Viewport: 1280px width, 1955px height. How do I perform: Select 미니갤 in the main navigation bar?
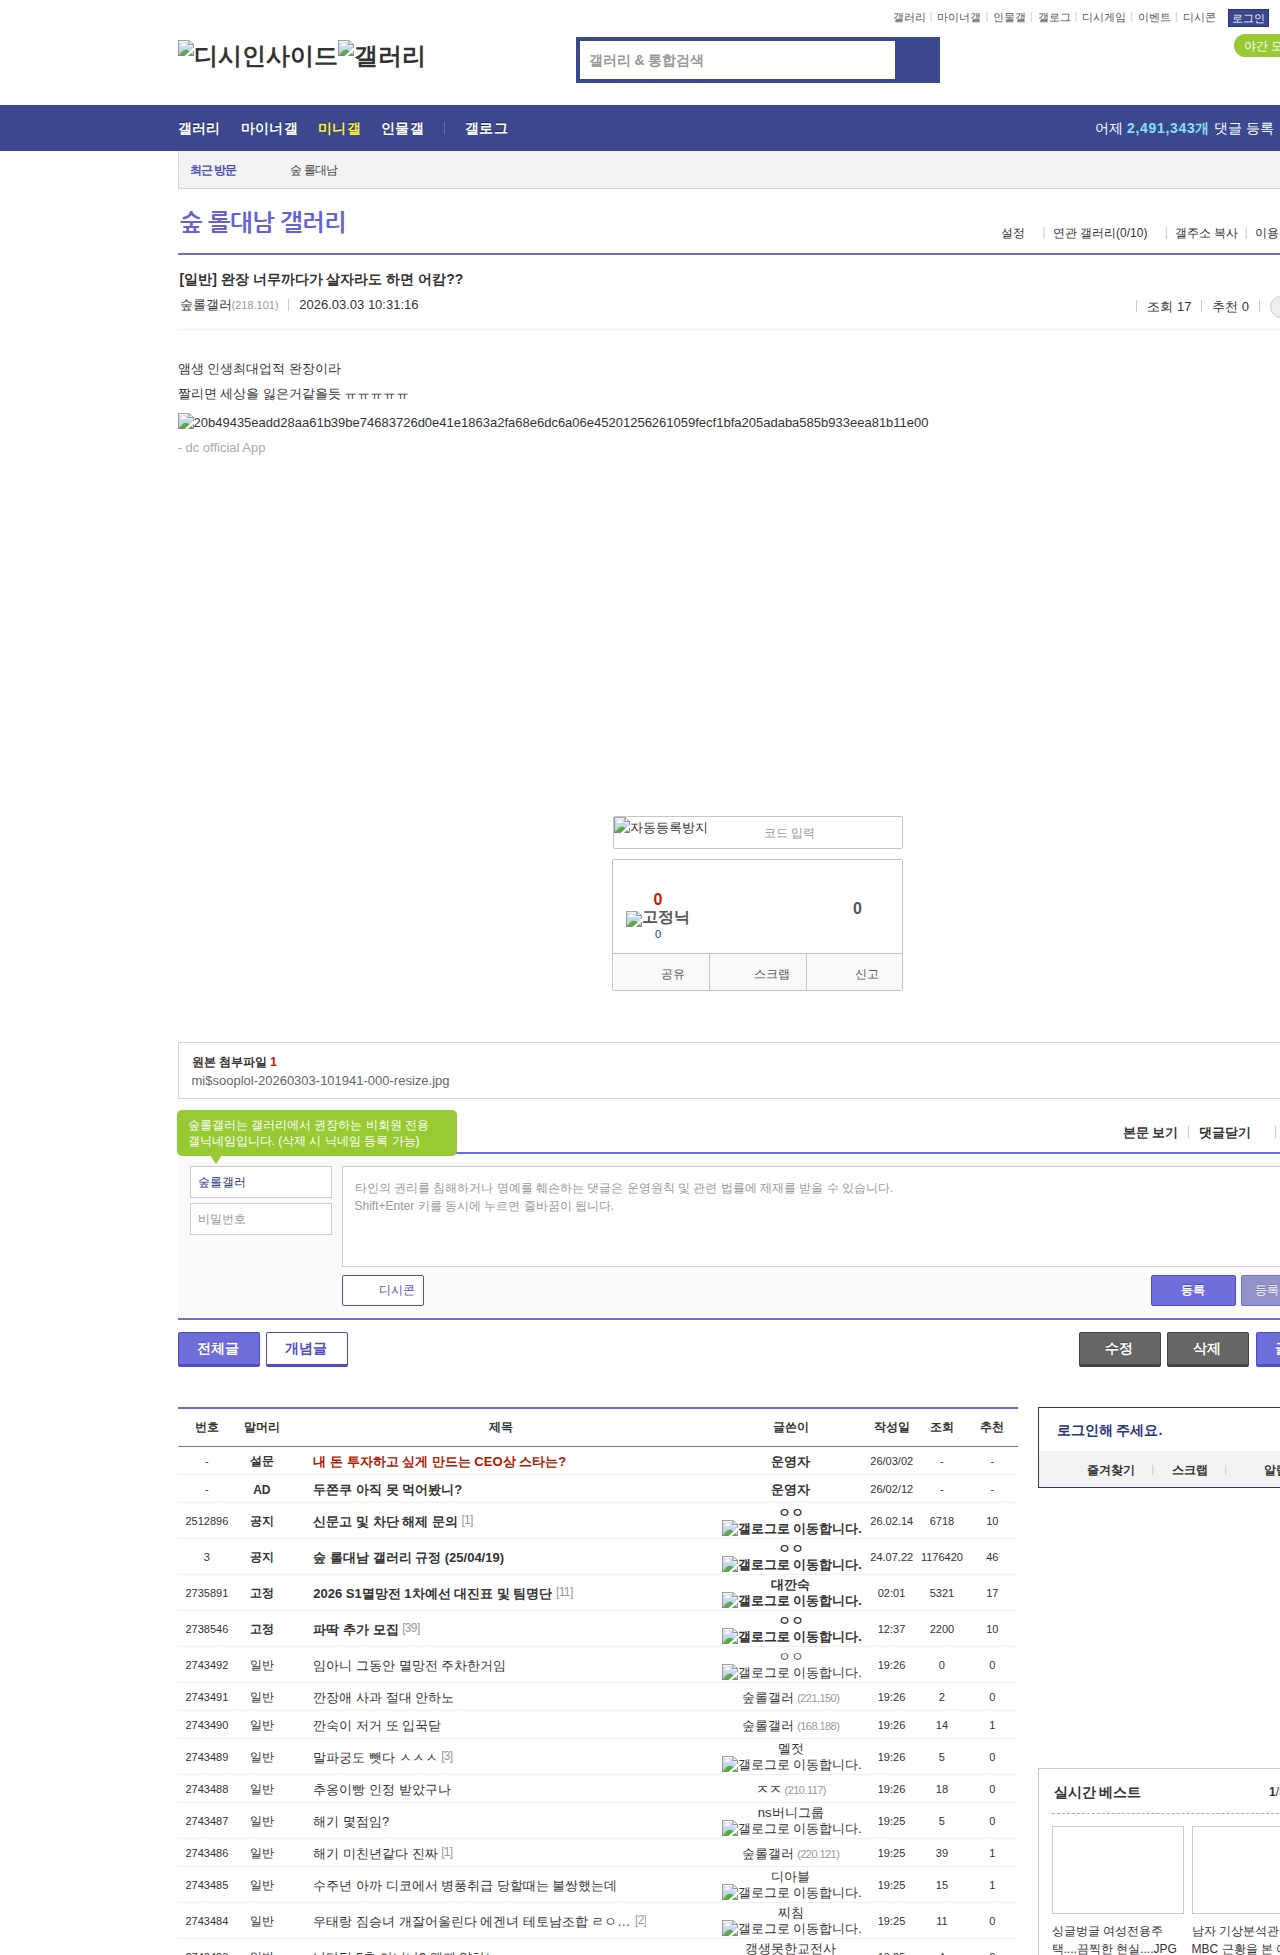339,129
